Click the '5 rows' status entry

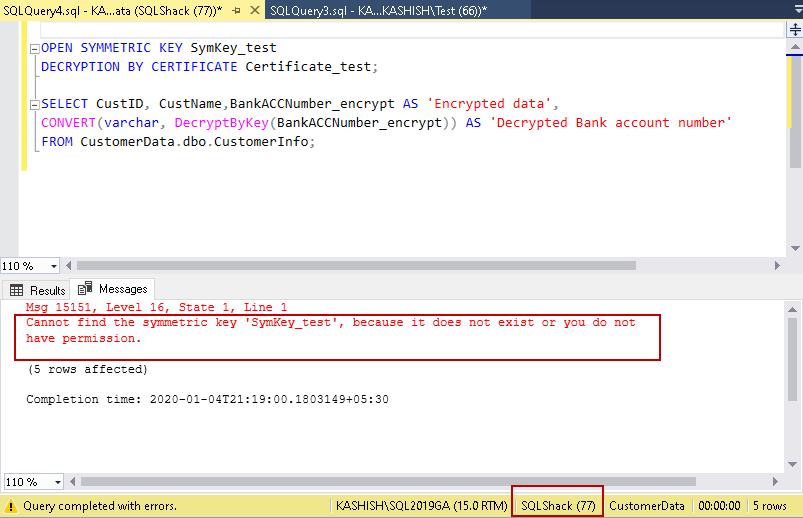(x=770, y=506)
